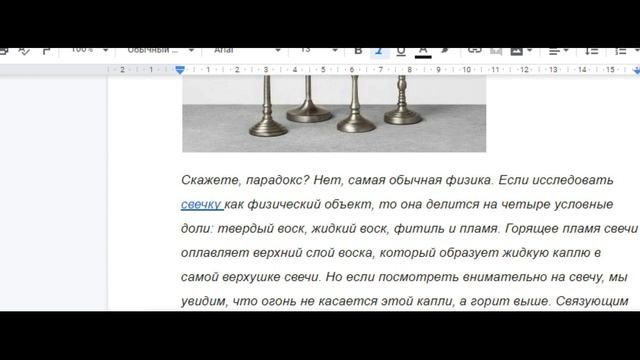Open the Arial font dropdown
The image size is (640, 360).
click(247, 50)
